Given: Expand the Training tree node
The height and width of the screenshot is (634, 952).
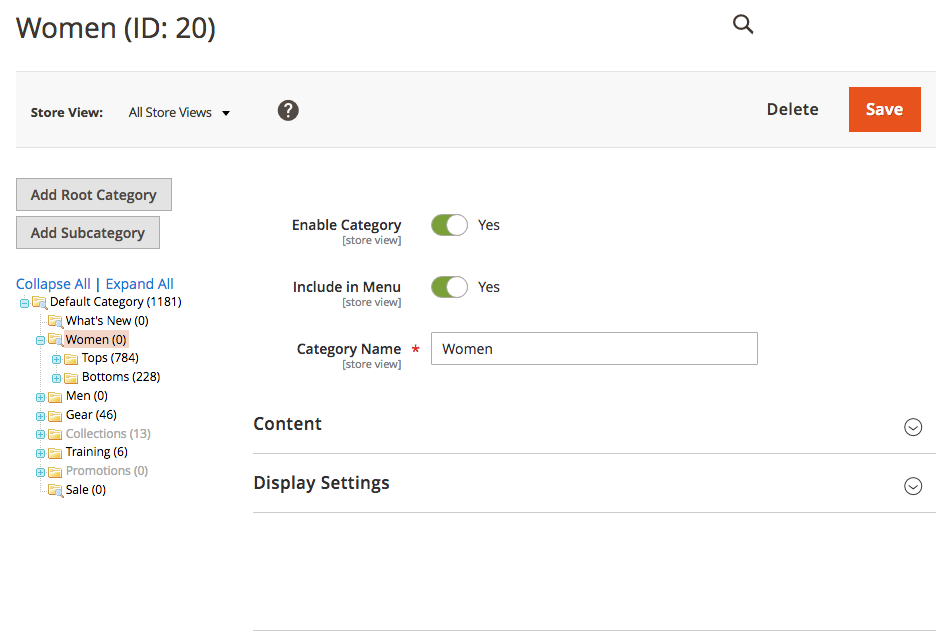Looking at the screenshot, I should coord(40,454).
